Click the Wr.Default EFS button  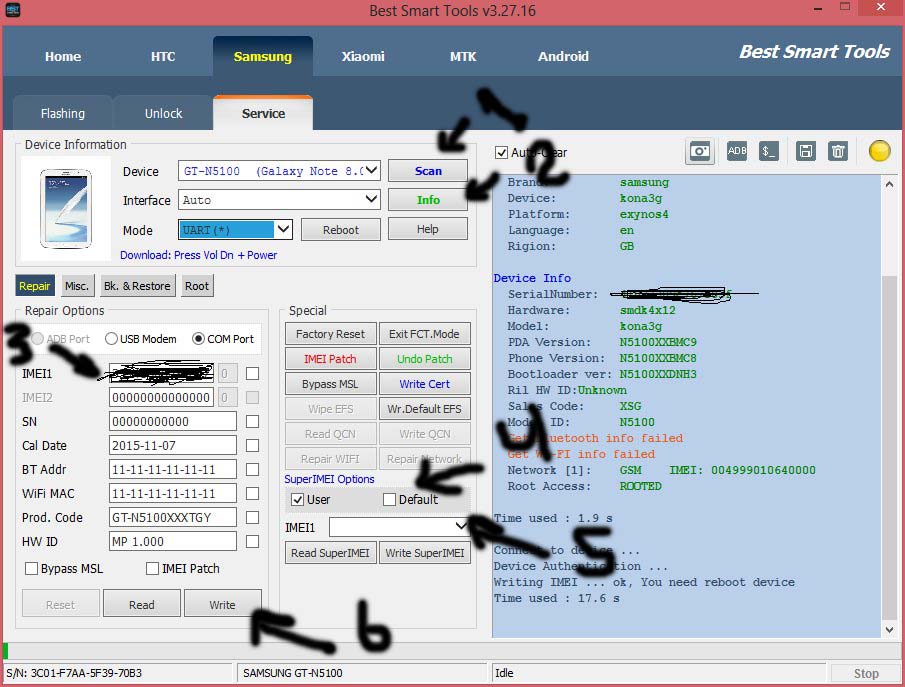pos(424,409)
